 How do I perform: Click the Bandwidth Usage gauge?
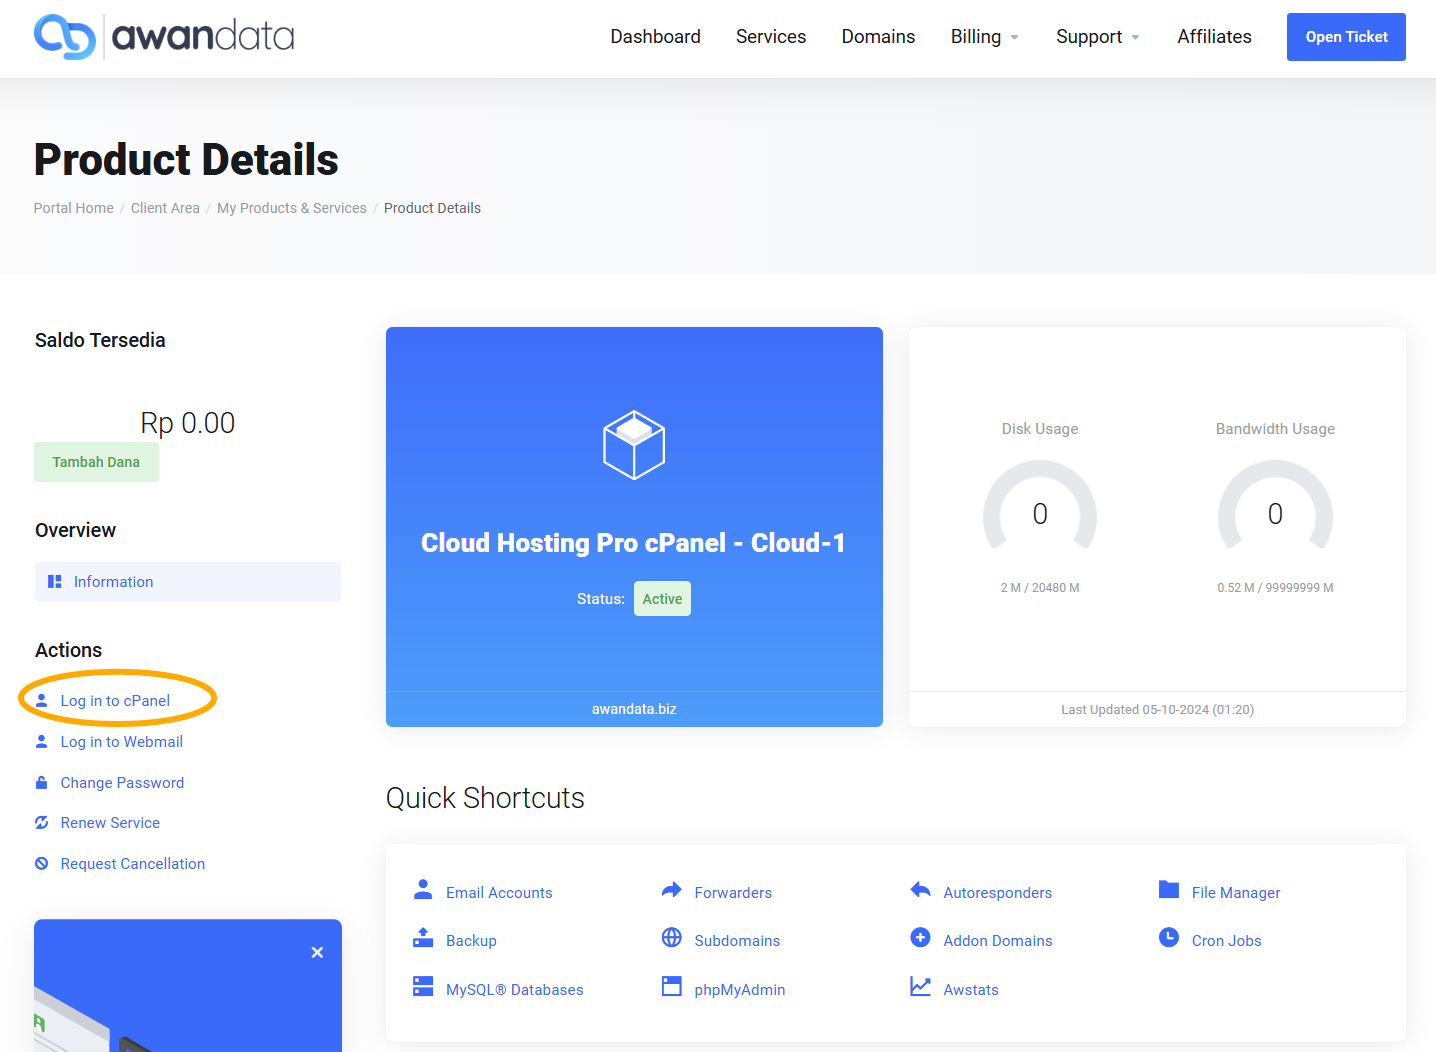[x=1275, y=505]
